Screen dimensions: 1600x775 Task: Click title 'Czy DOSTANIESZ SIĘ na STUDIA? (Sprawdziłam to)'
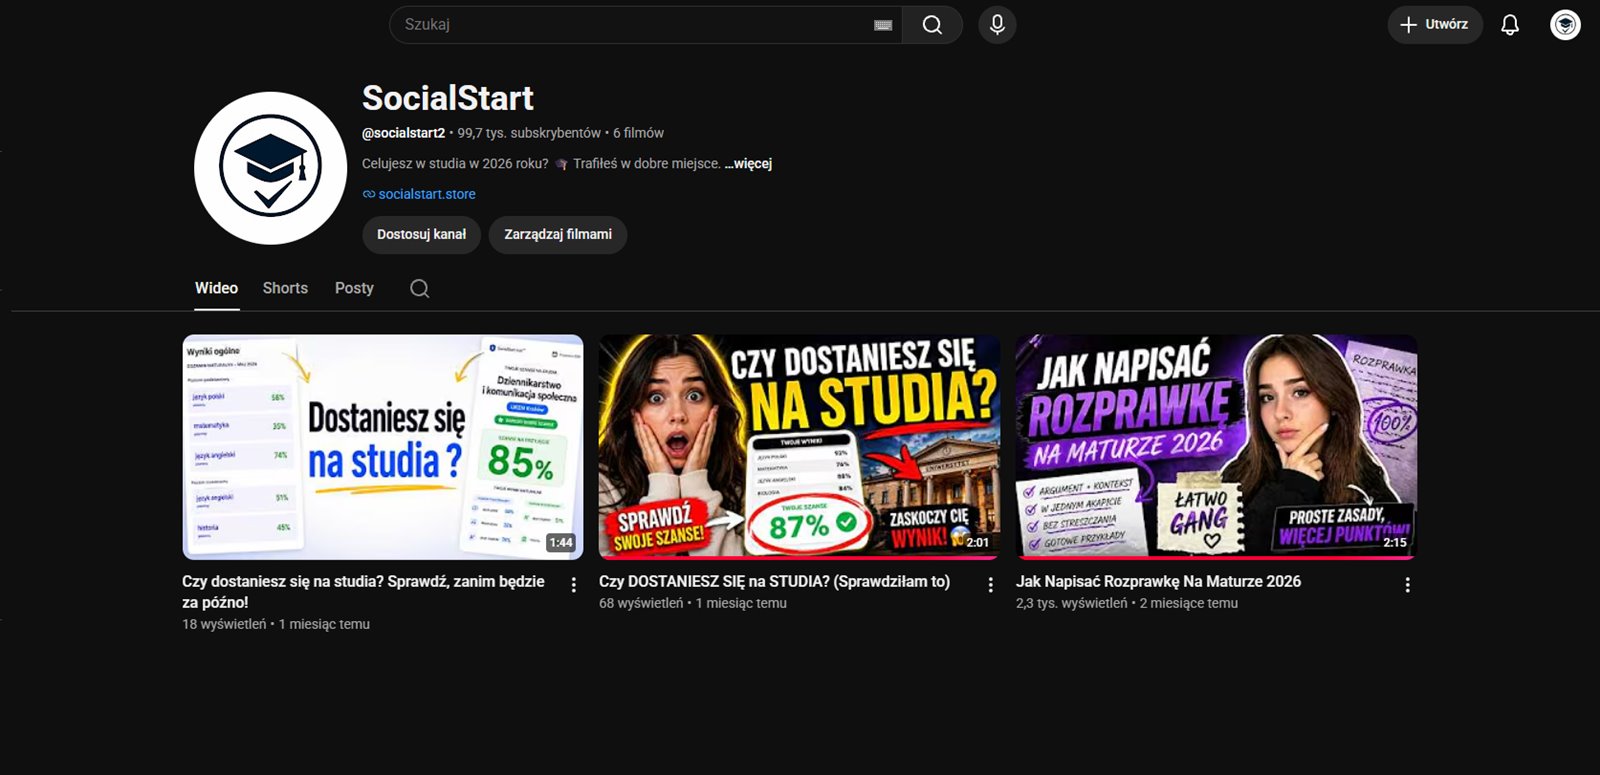[774, 581]
